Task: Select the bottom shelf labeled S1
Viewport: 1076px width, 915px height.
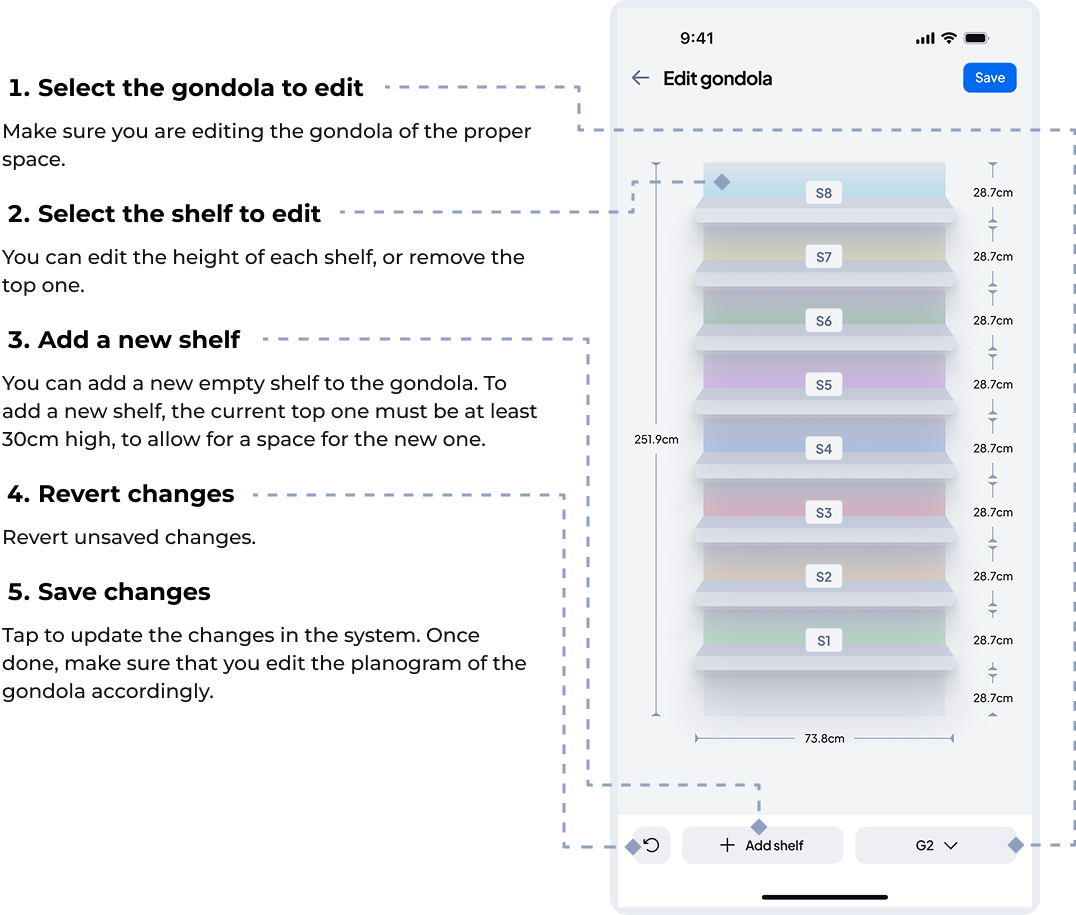Action: pos(822,640)
